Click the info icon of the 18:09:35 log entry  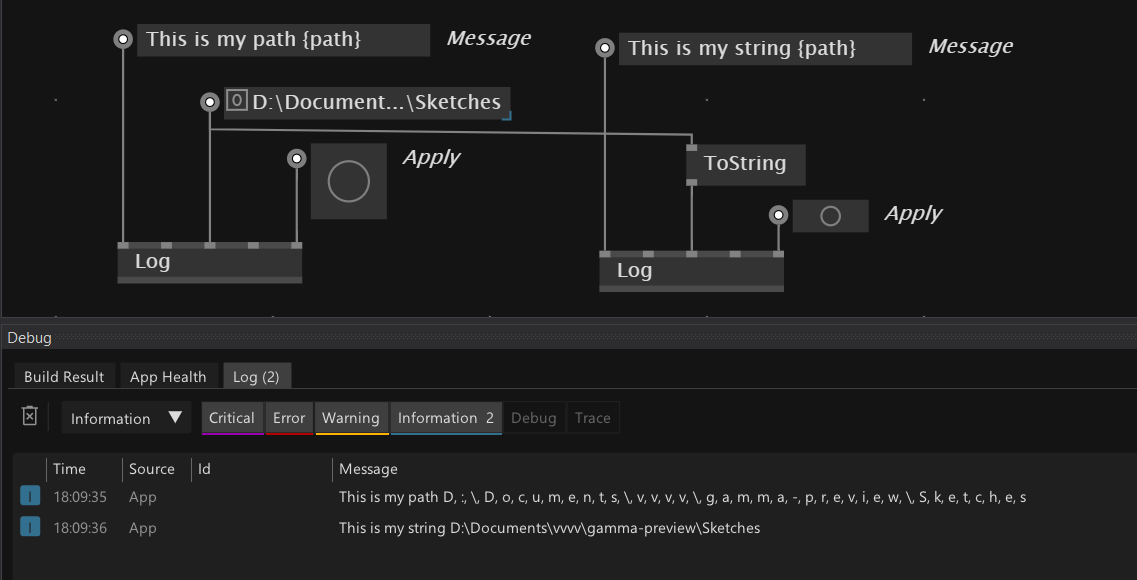30,497
